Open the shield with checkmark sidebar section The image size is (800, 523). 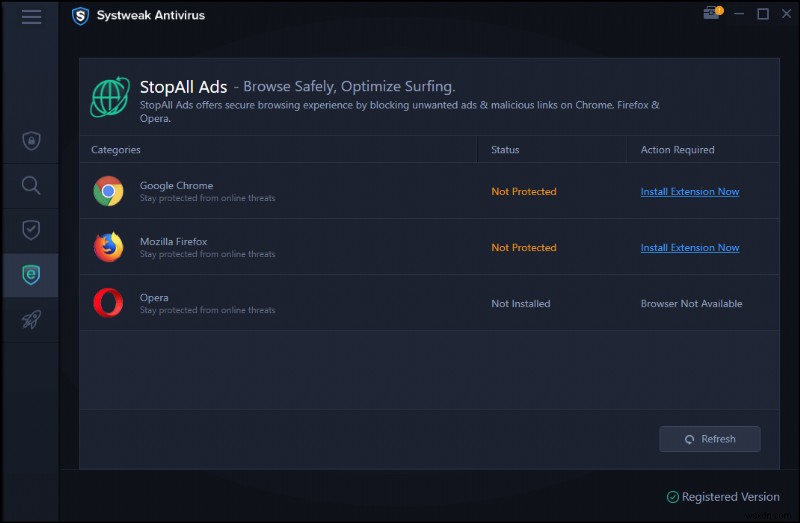click(x=31, y=230)
